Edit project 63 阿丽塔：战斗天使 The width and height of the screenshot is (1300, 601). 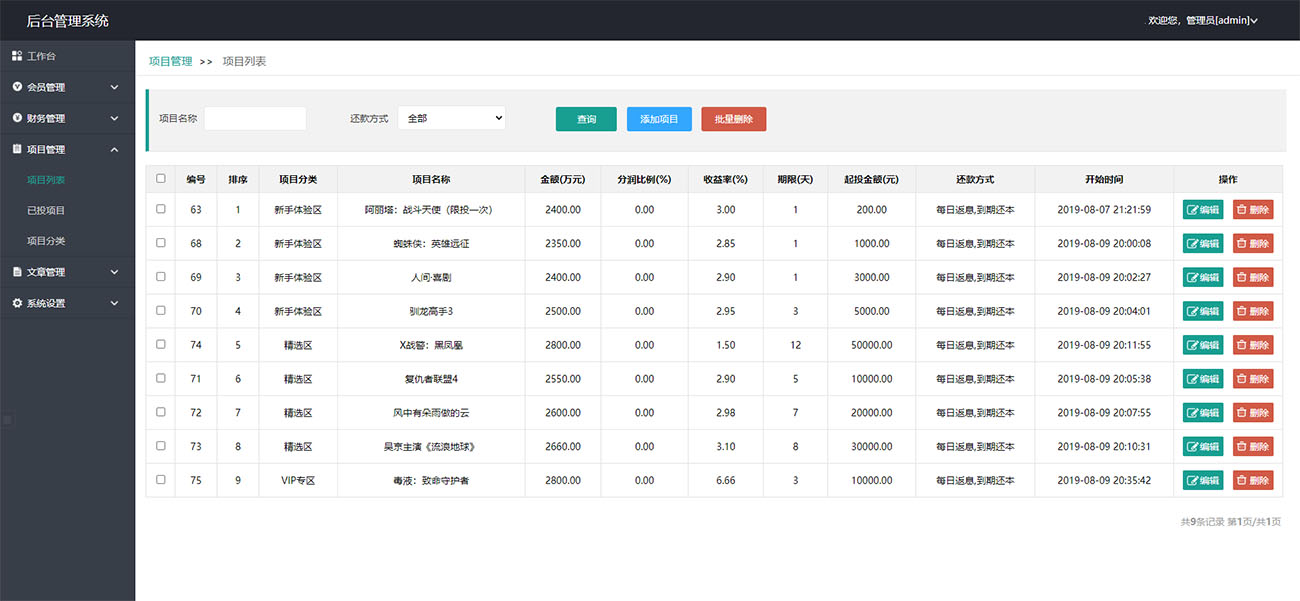(x=1203, y=210)
